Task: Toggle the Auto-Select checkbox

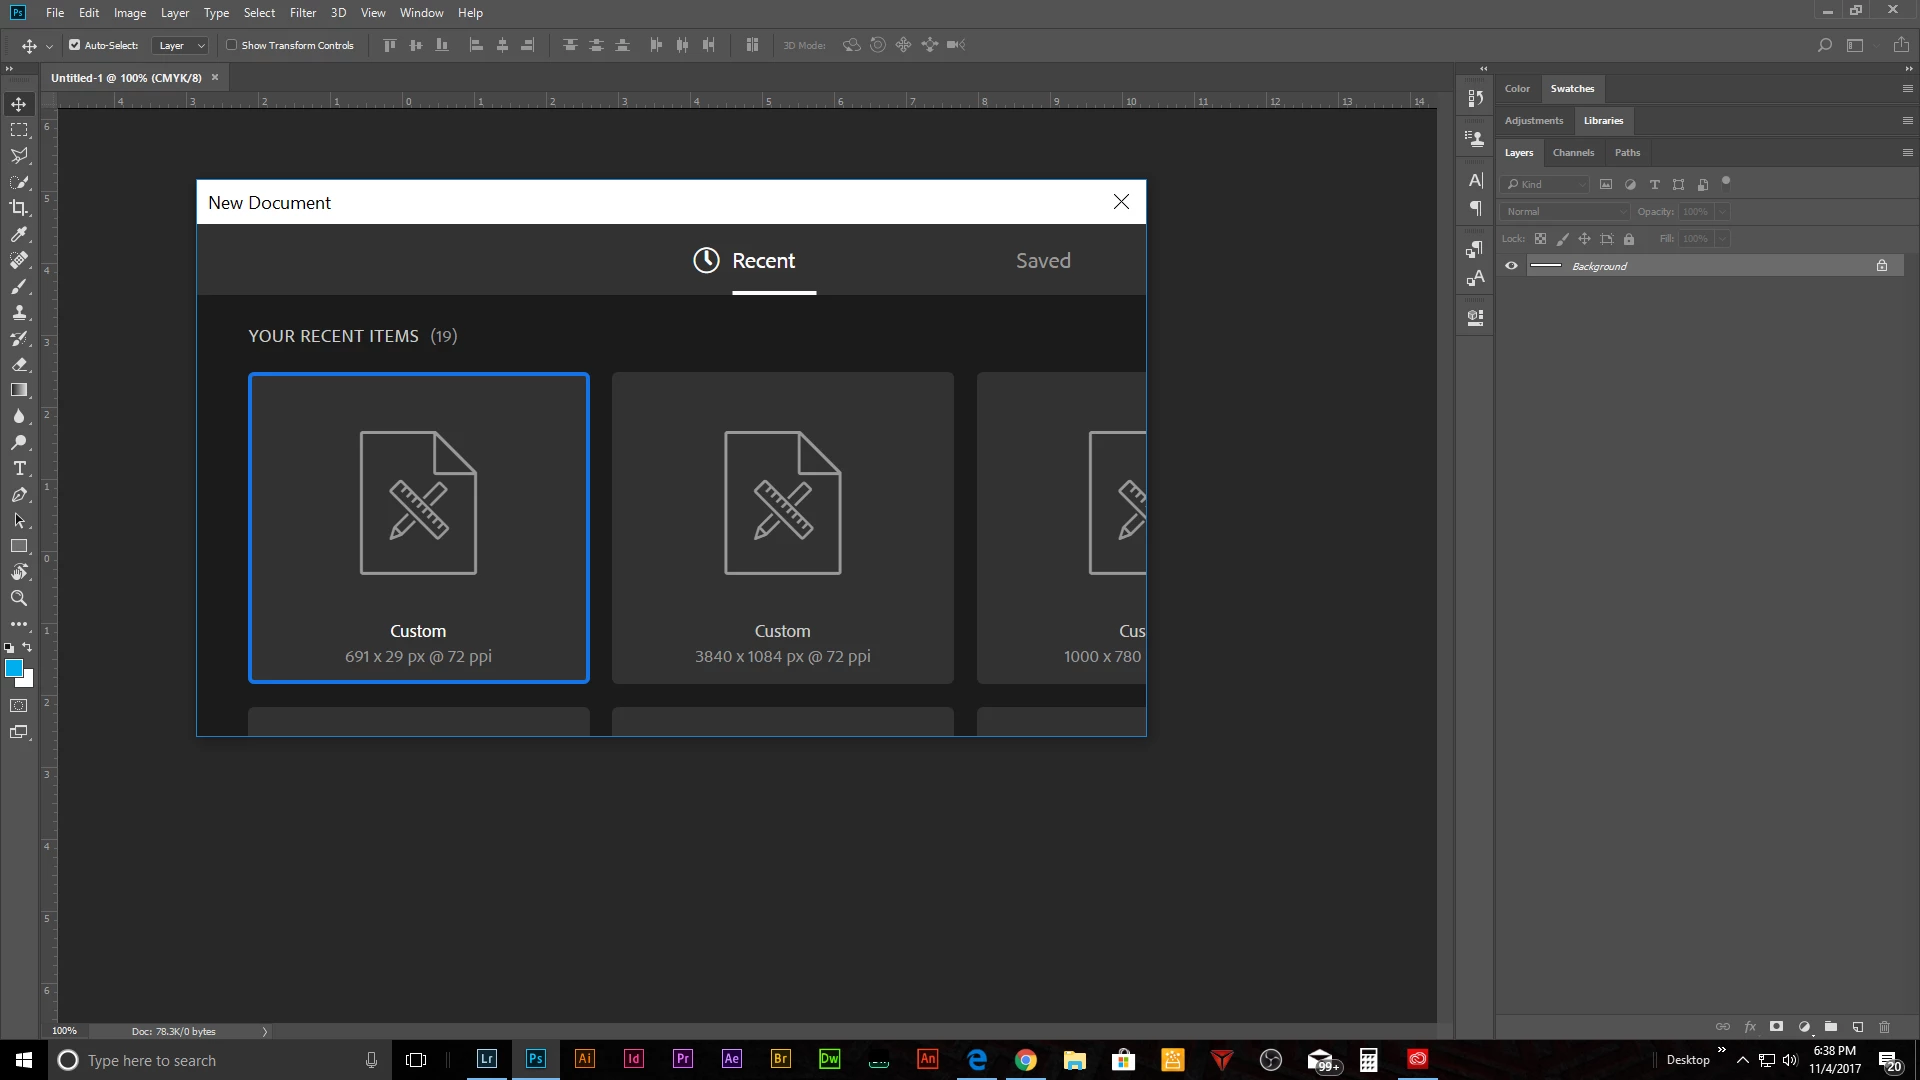Action: (75, 45)
